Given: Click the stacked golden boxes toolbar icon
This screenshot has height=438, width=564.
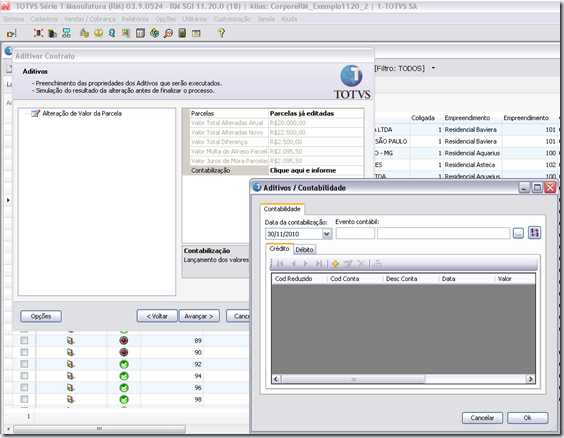Looking at the screenshot, I should click(84, 33).
